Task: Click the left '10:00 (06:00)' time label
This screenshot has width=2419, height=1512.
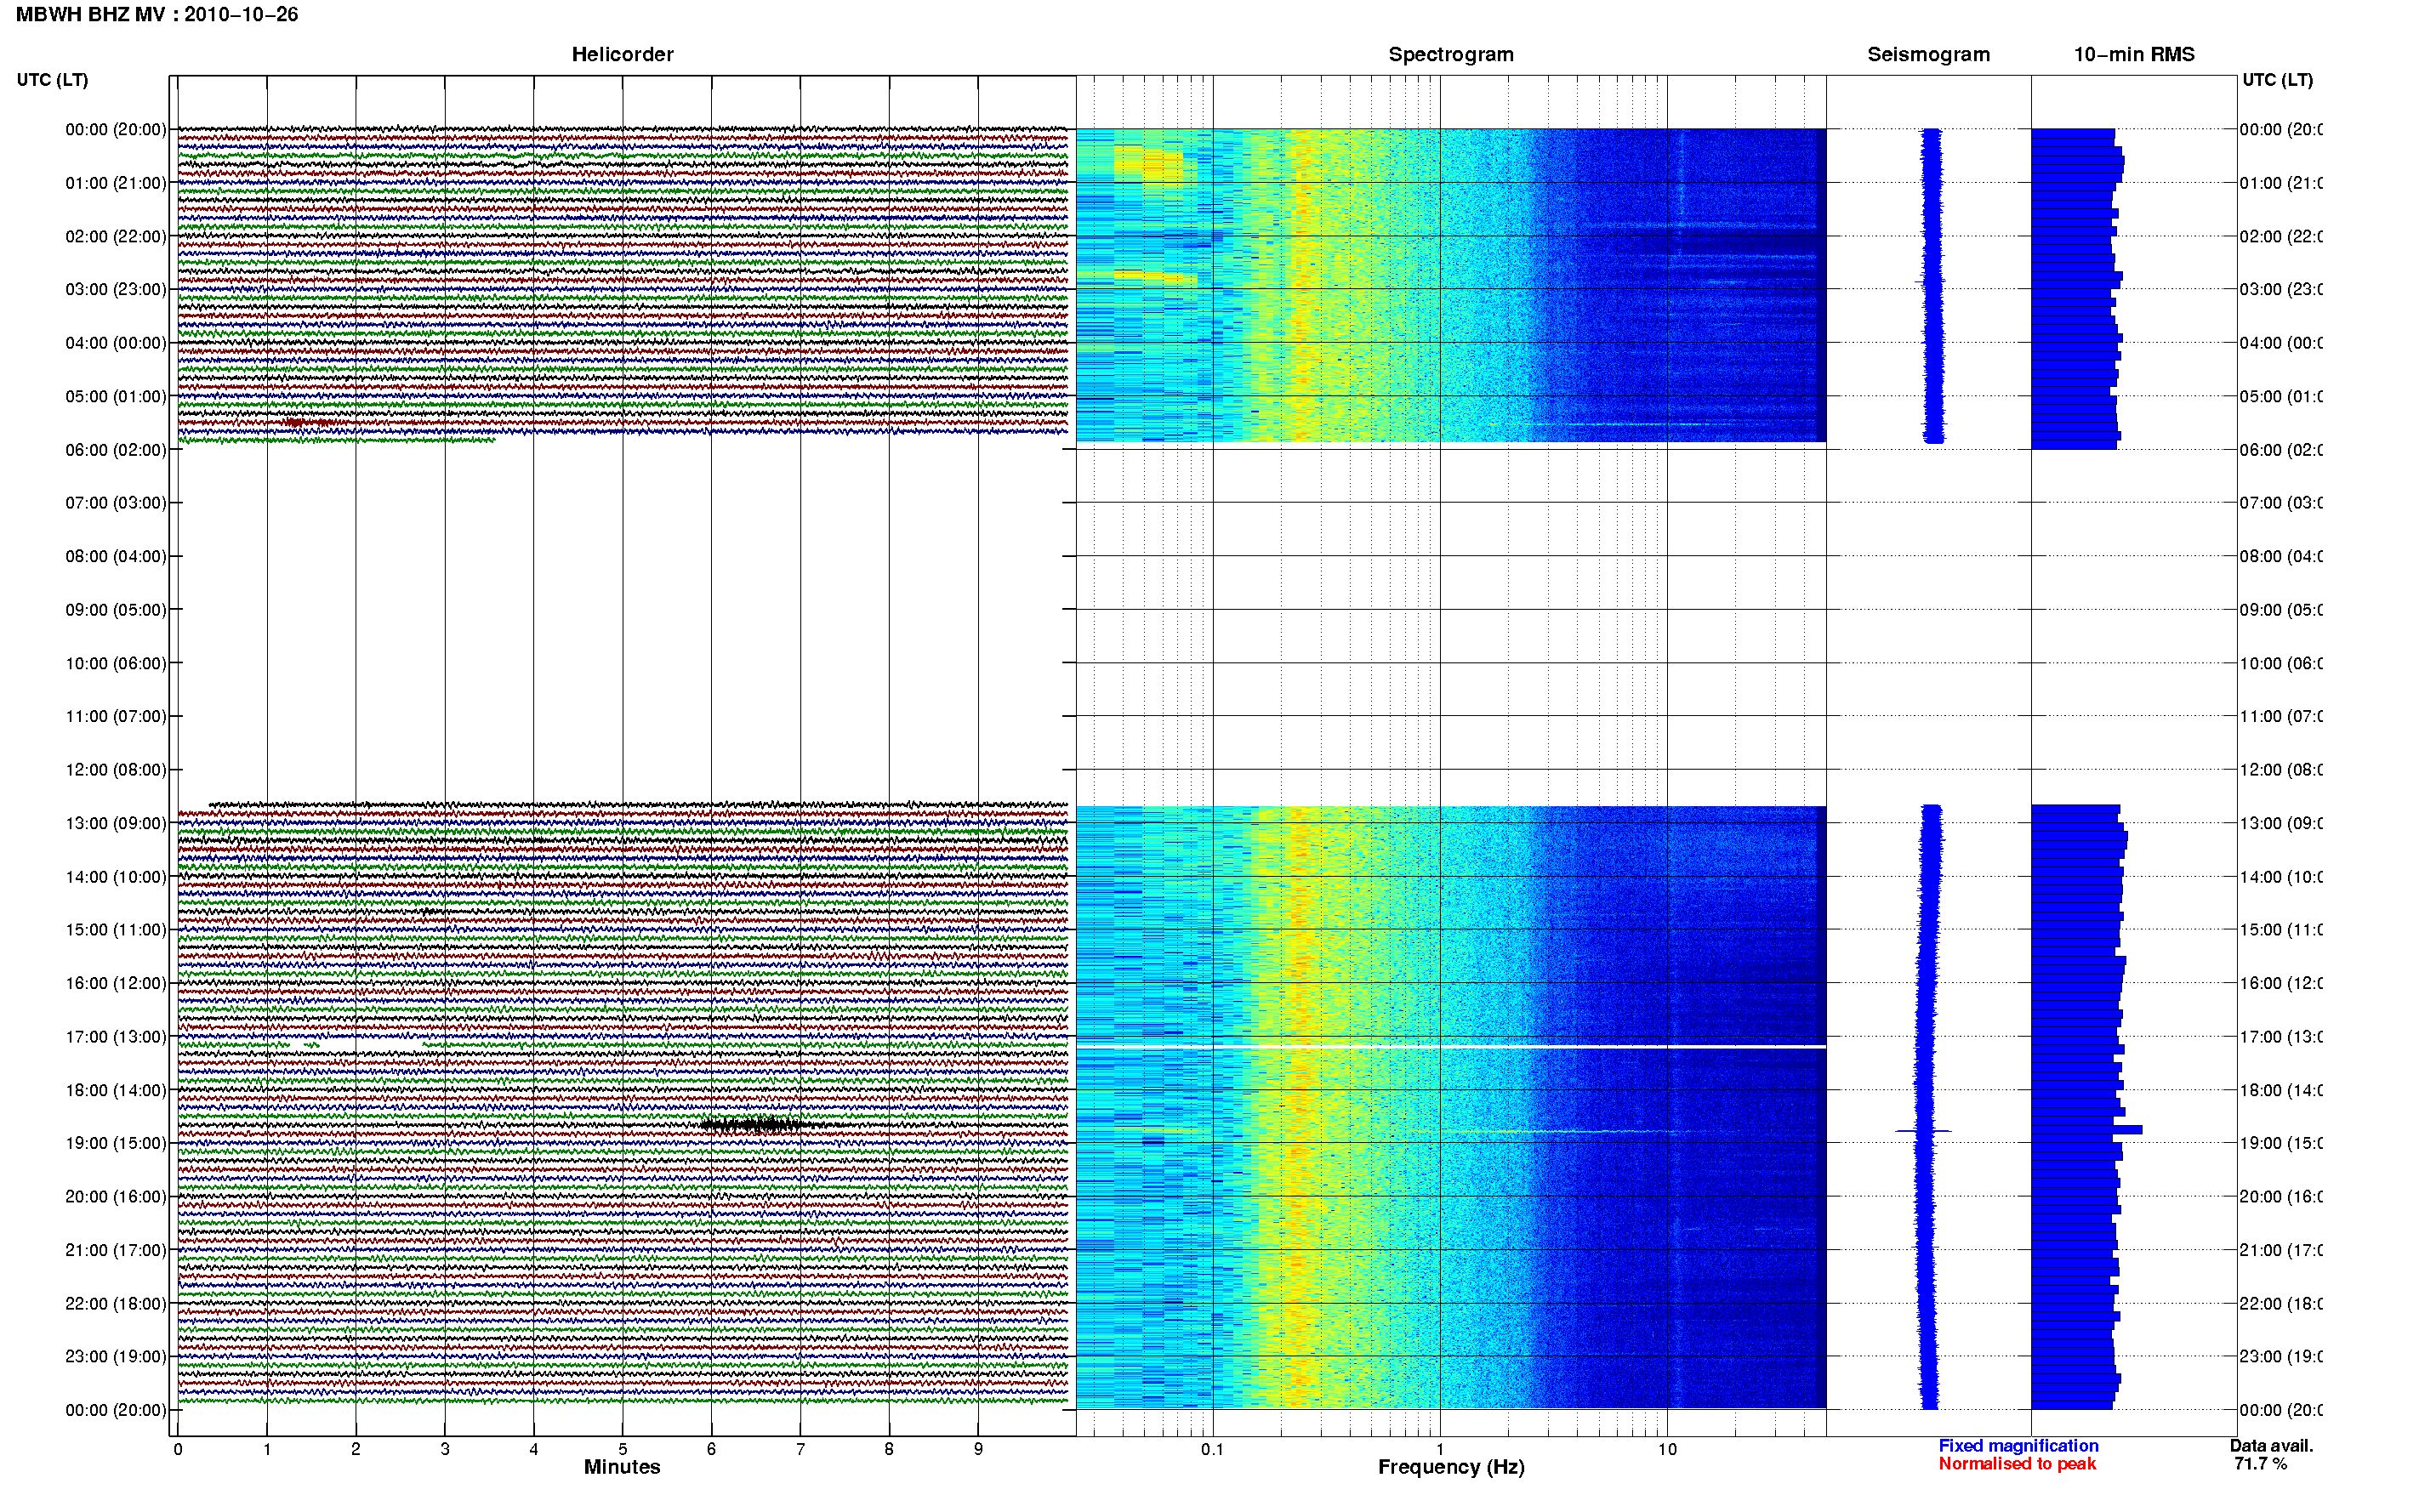Action: pos(115,663)
